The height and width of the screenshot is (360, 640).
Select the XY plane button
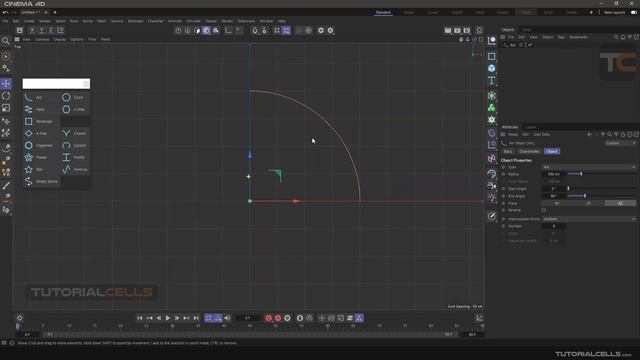tap(557, 203)
